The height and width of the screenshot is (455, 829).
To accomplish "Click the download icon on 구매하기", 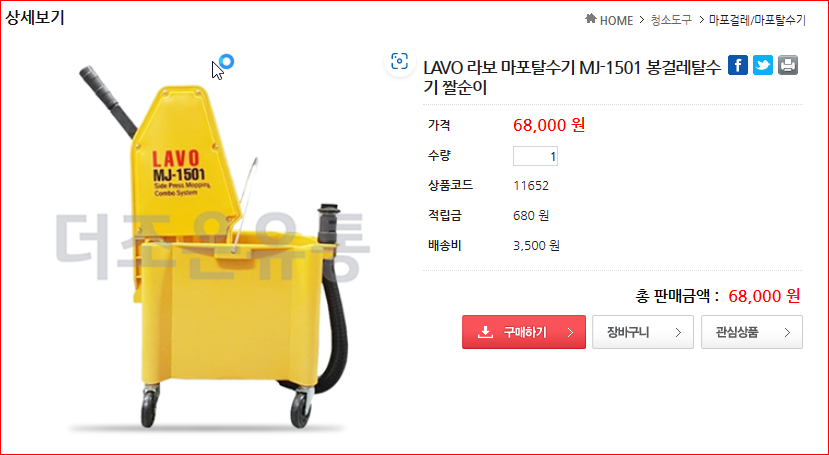I will (x=485, y=332).
